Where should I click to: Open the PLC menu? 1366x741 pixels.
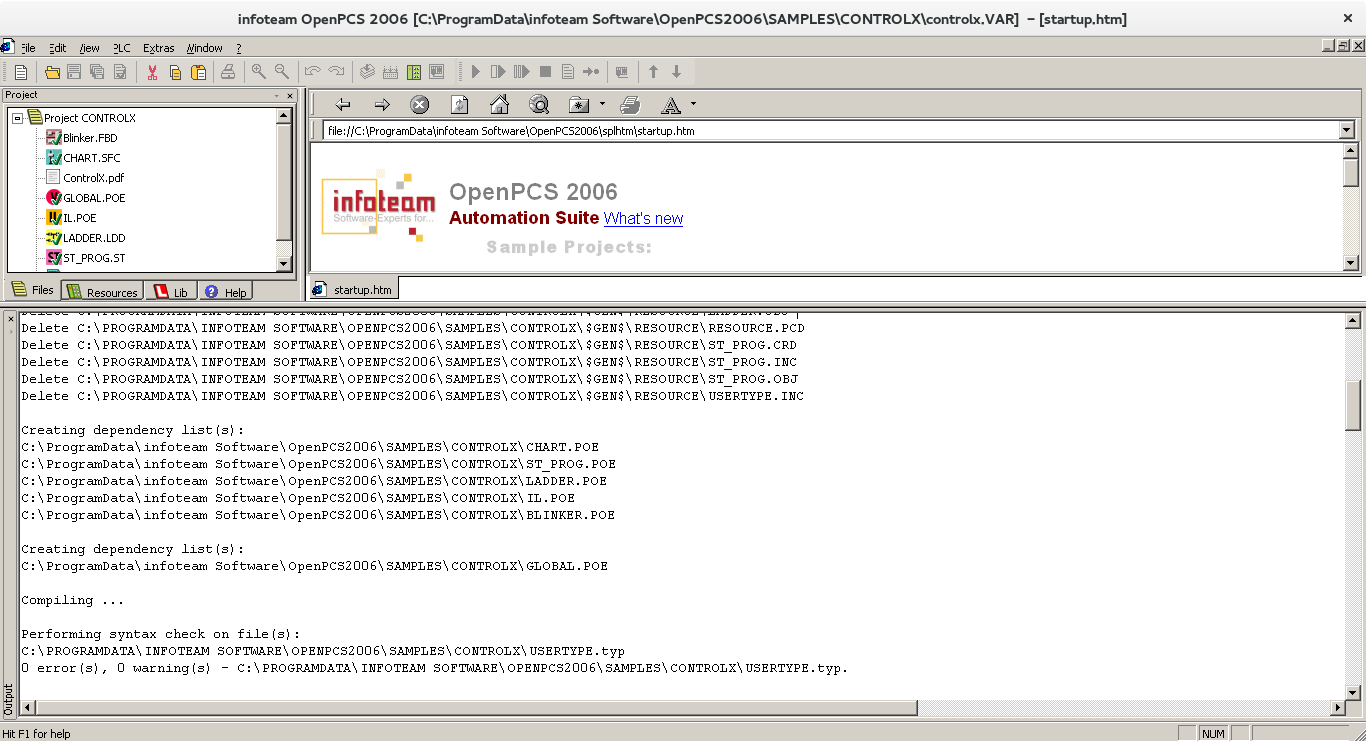click(x=121, y=48)
